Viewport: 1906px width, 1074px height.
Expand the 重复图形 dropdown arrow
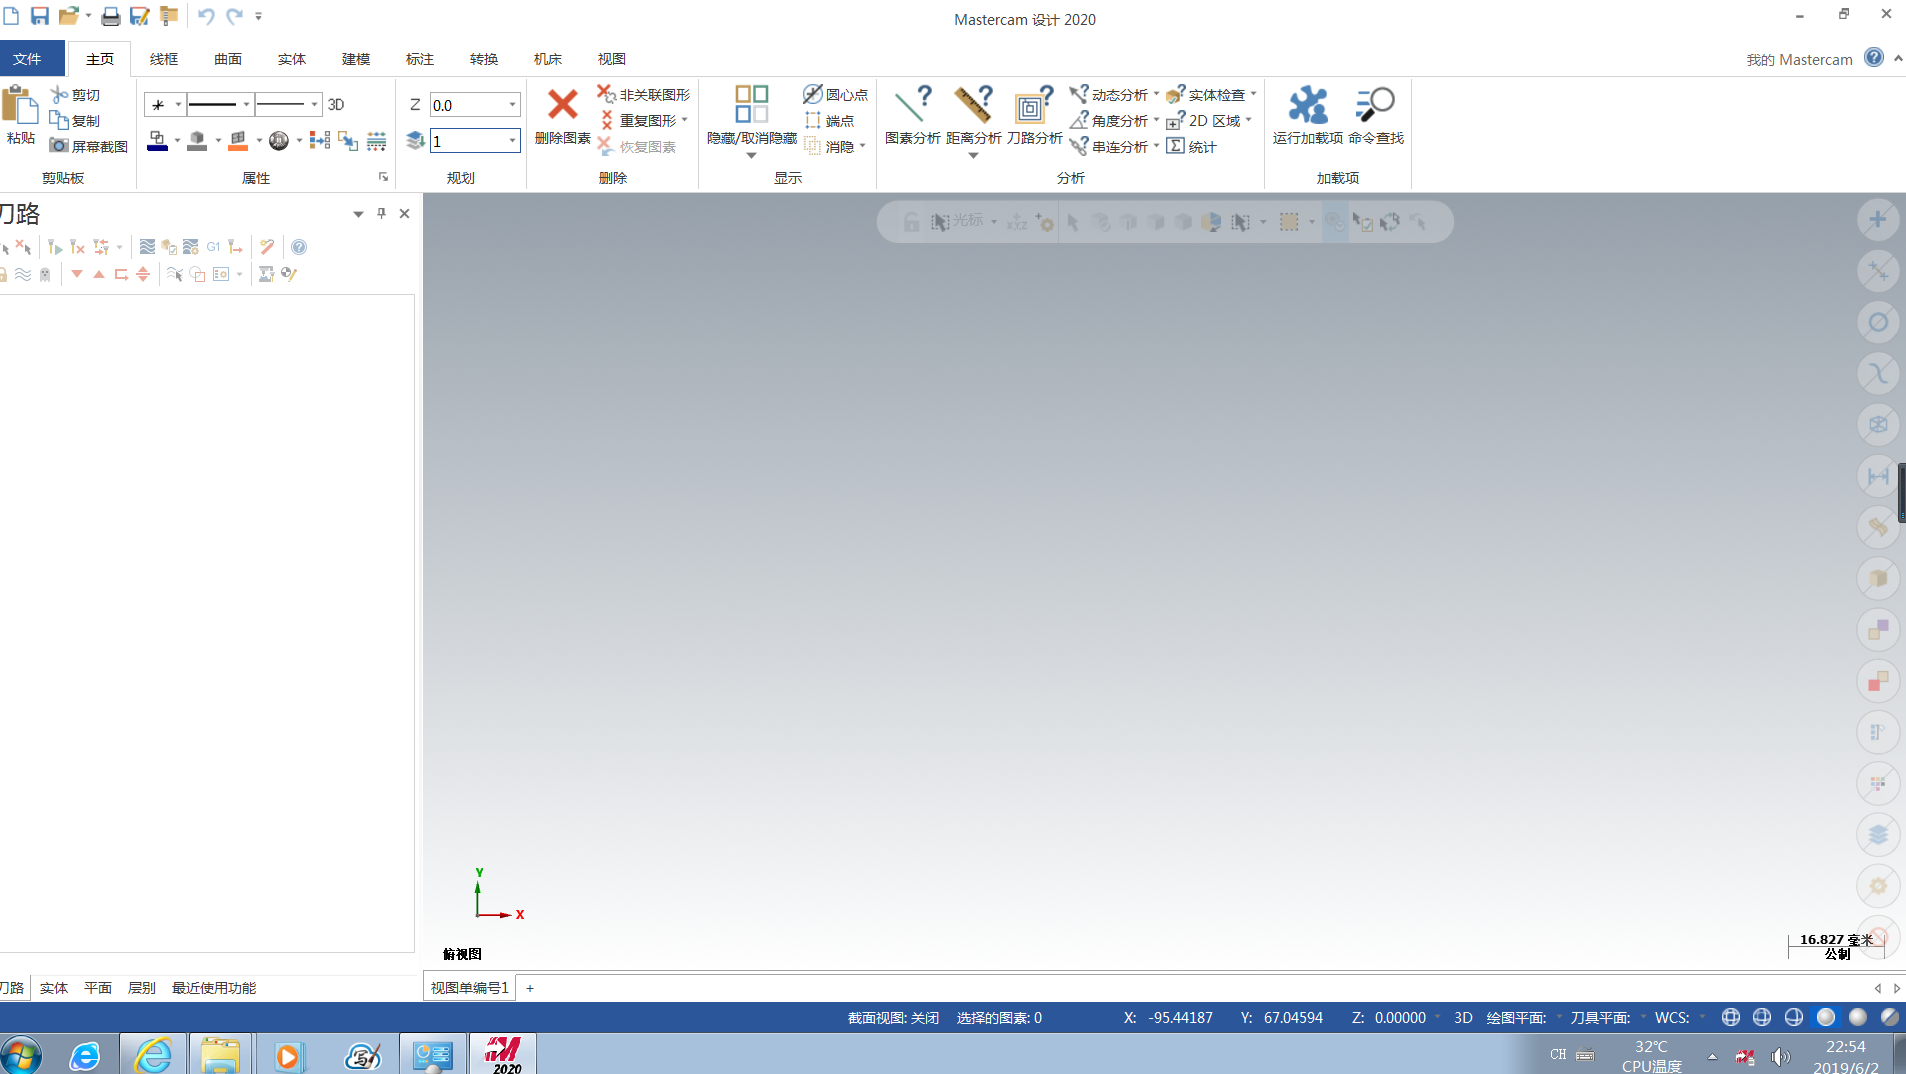coord(685,121)
